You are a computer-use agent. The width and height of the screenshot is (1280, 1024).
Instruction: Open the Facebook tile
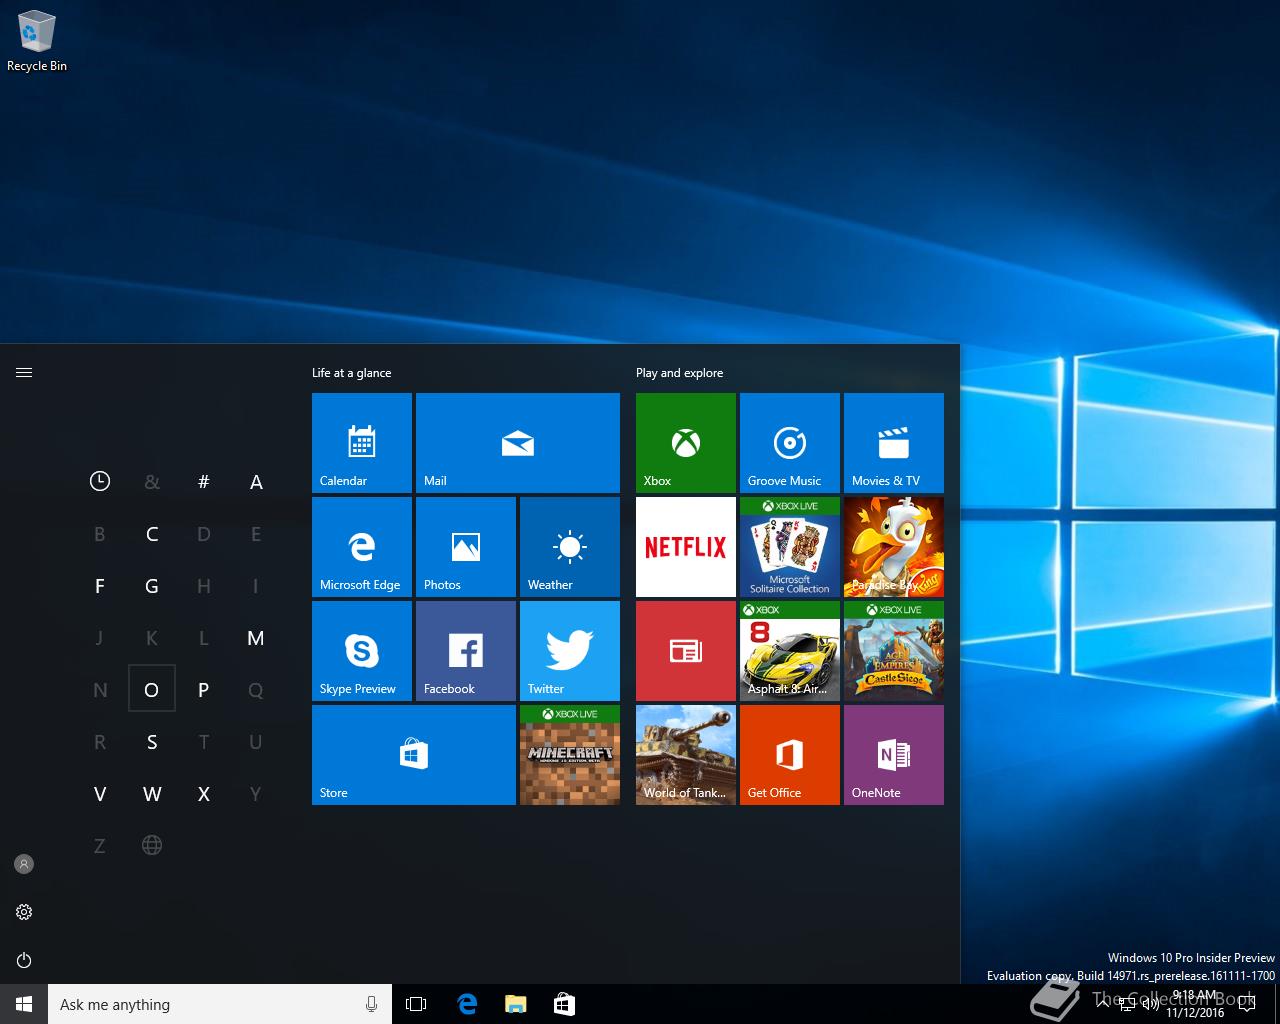coord(466,651)
